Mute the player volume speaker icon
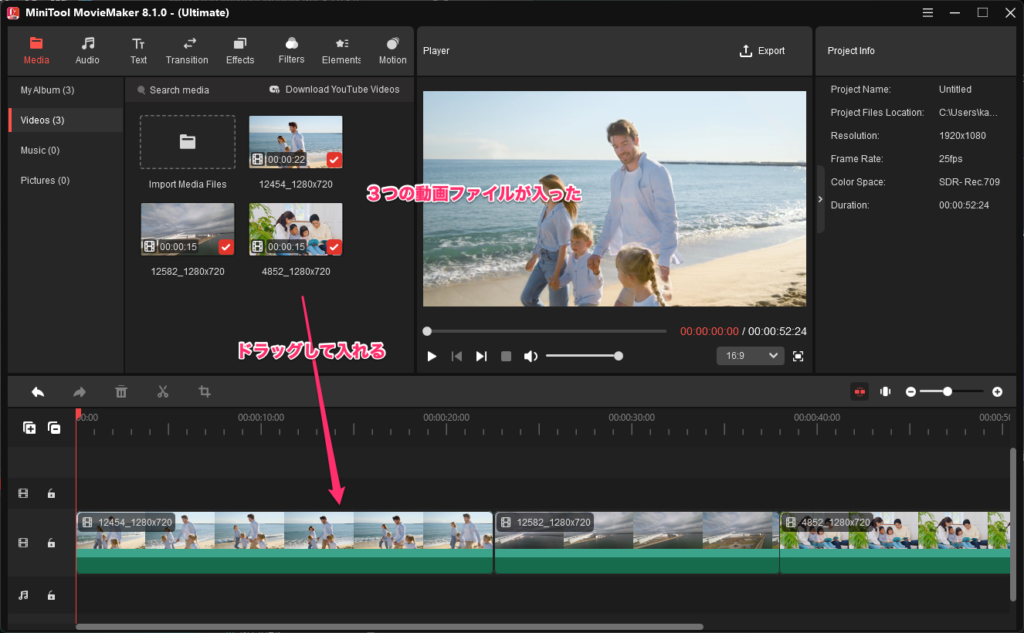Image resolution: width=1024 pixels, height=633 pixels. 531,356
